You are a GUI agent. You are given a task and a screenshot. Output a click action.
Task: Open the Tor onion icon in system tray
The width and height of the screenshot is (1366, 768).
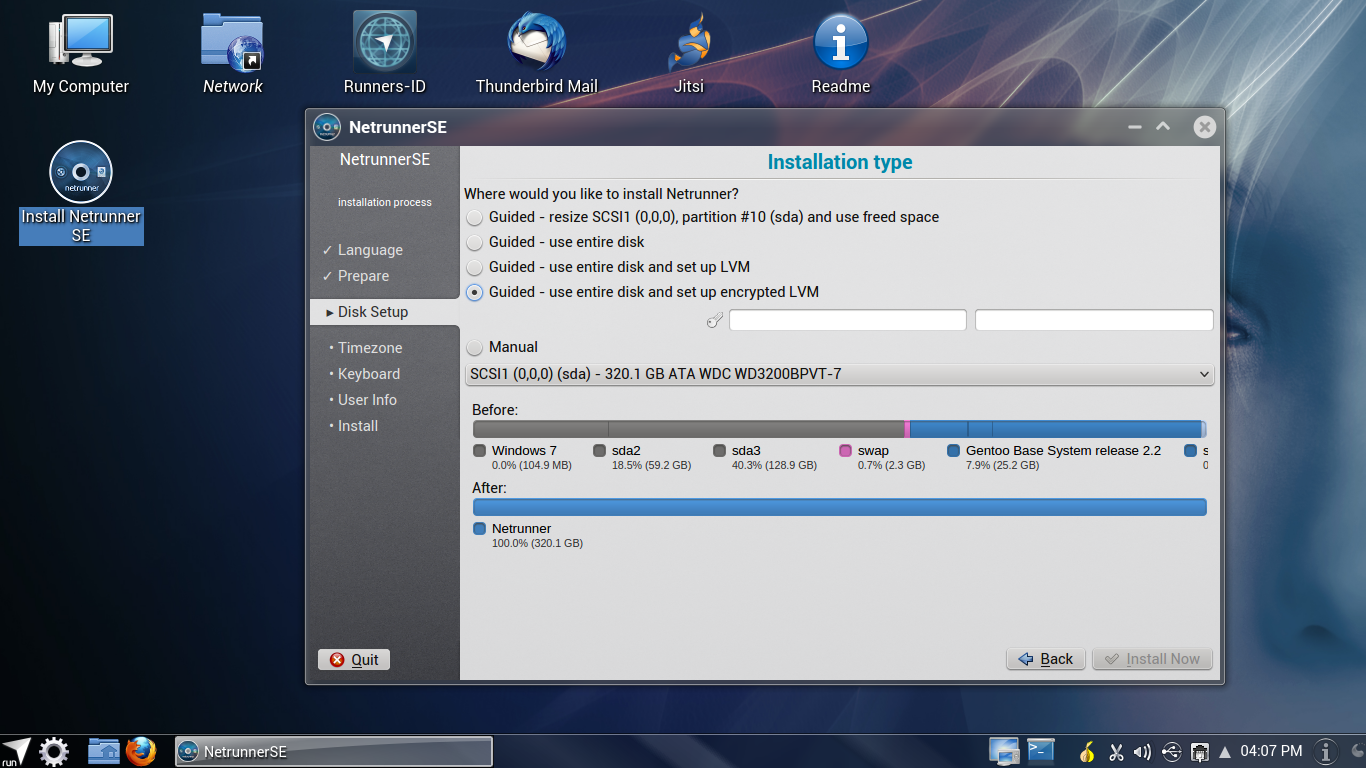pyautogui.click(x=1087, y=751)
